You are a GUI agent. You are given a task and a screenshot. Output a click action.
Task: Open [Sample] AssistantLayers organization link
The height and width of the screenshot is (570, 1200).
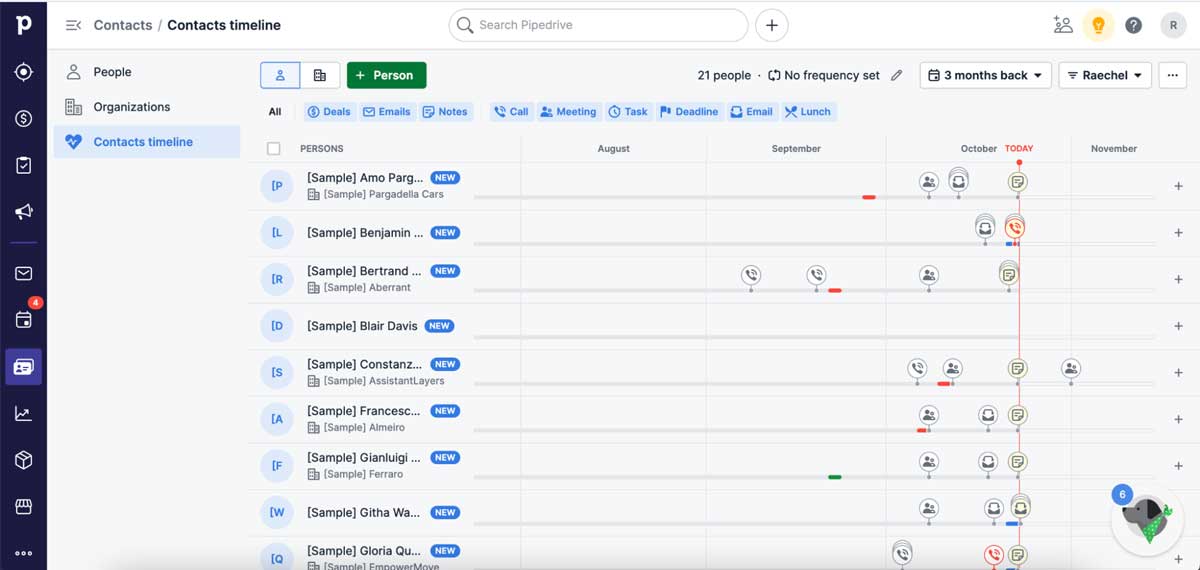(384, 381)
